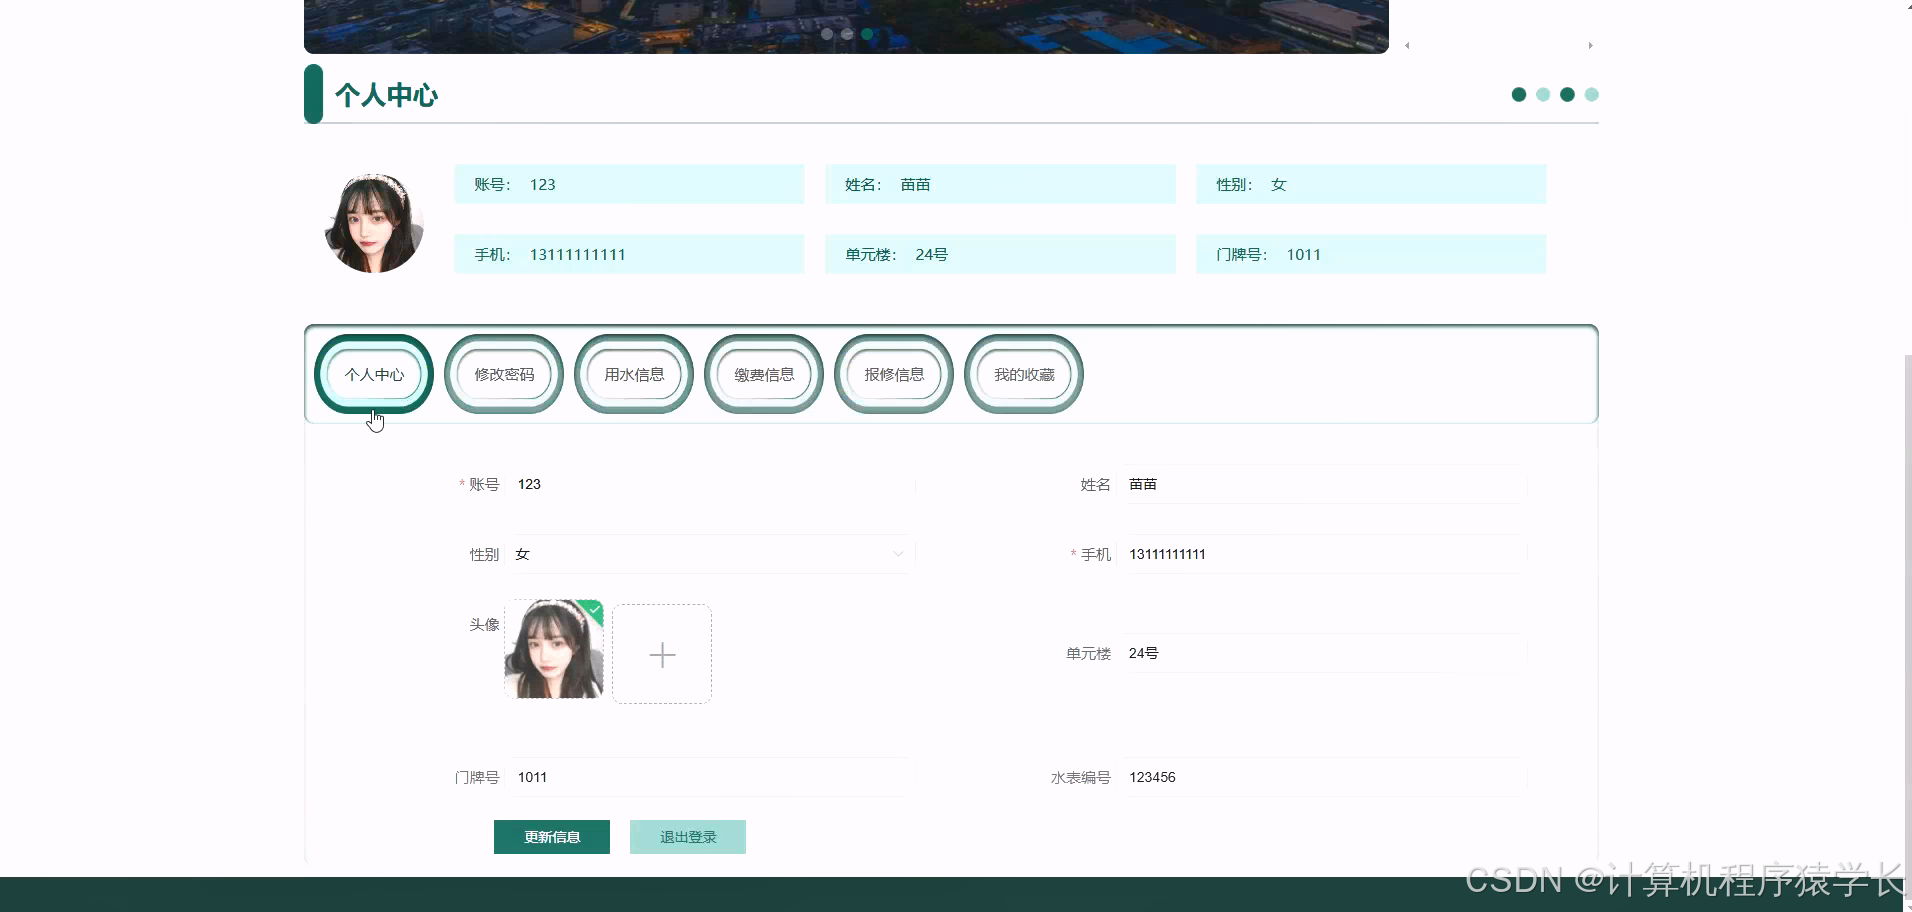1912x912 pixels.
Task: Open the 用水信息 tab
Action: (x=633, y=373)
